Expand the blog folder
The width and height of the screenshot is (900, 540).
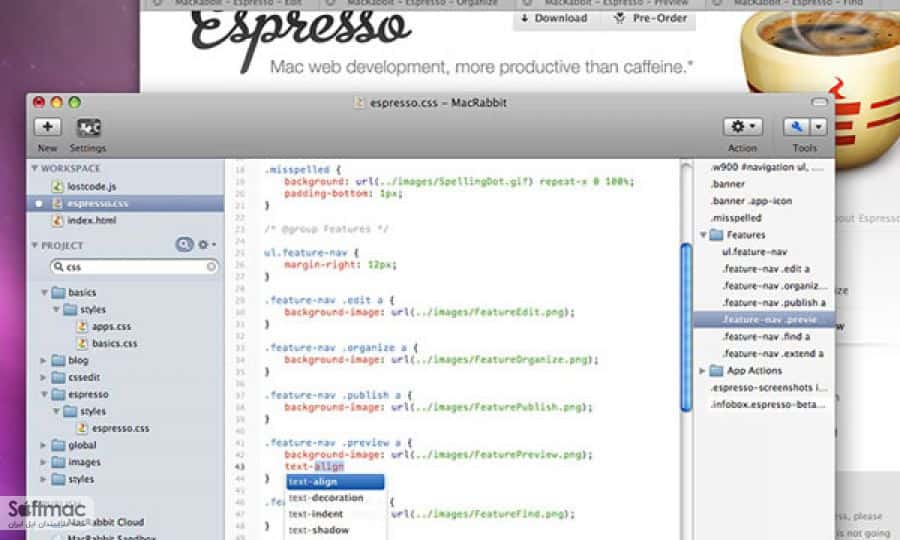pos(44,360)
